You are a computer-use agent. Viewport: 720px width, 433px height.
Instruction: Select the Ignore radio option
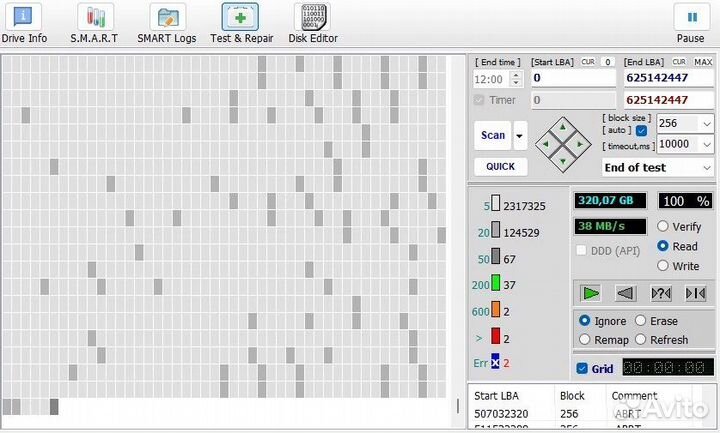(585, 321)
